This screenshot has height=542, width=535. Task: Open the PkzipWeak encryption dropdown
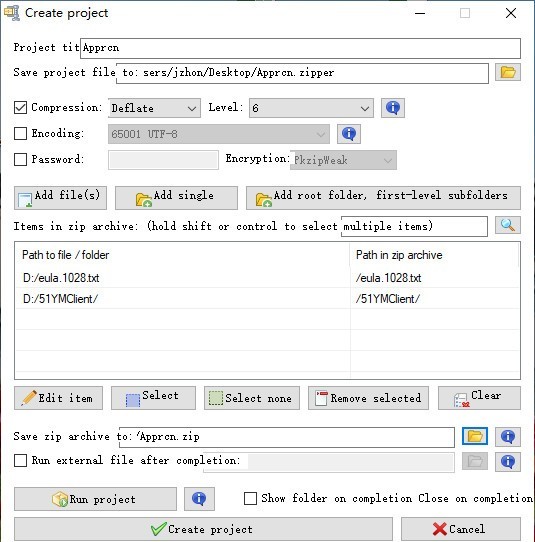pos(343,160)
